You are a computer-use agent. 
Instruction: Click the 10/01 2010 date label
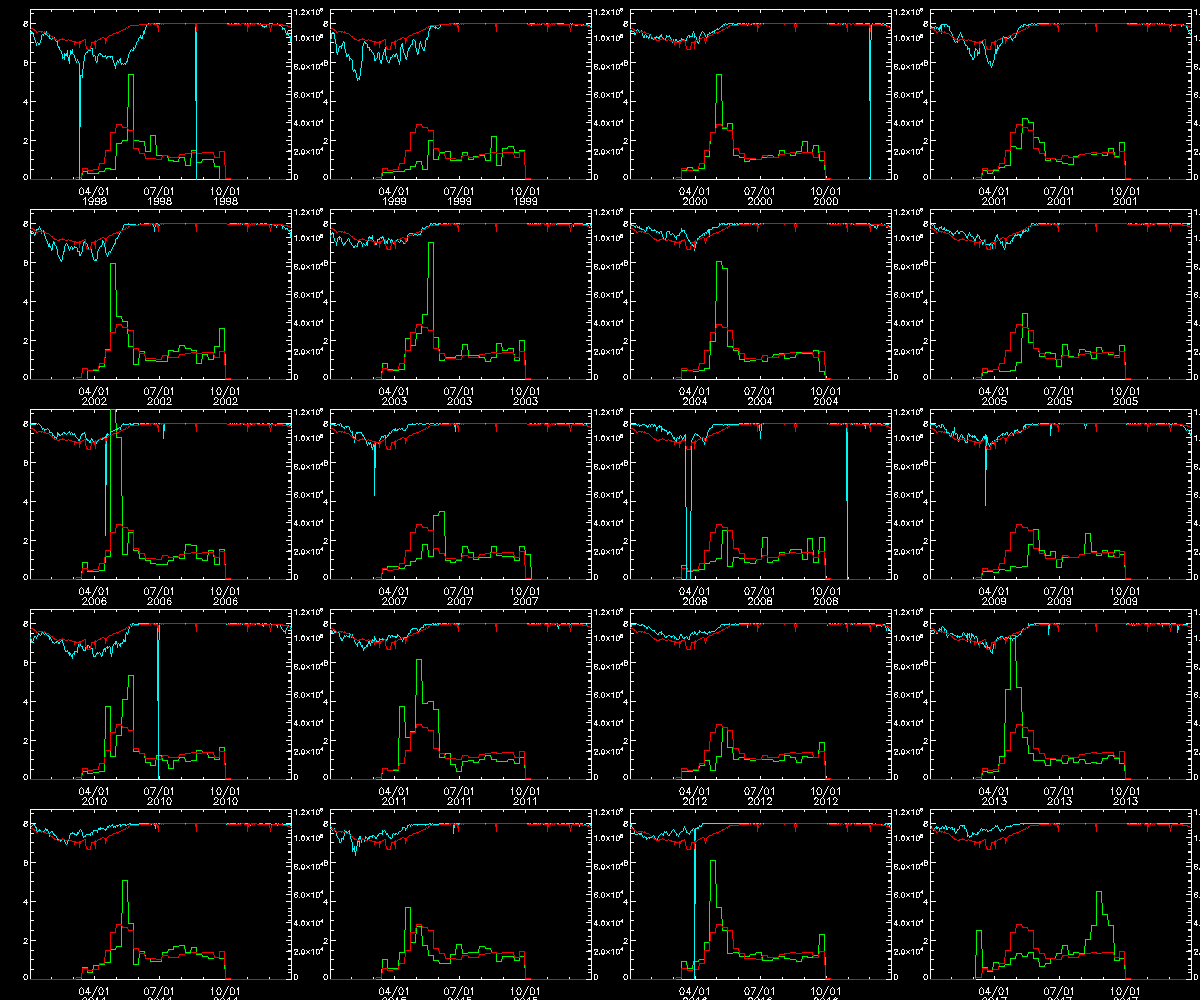[x=225, y=795]
